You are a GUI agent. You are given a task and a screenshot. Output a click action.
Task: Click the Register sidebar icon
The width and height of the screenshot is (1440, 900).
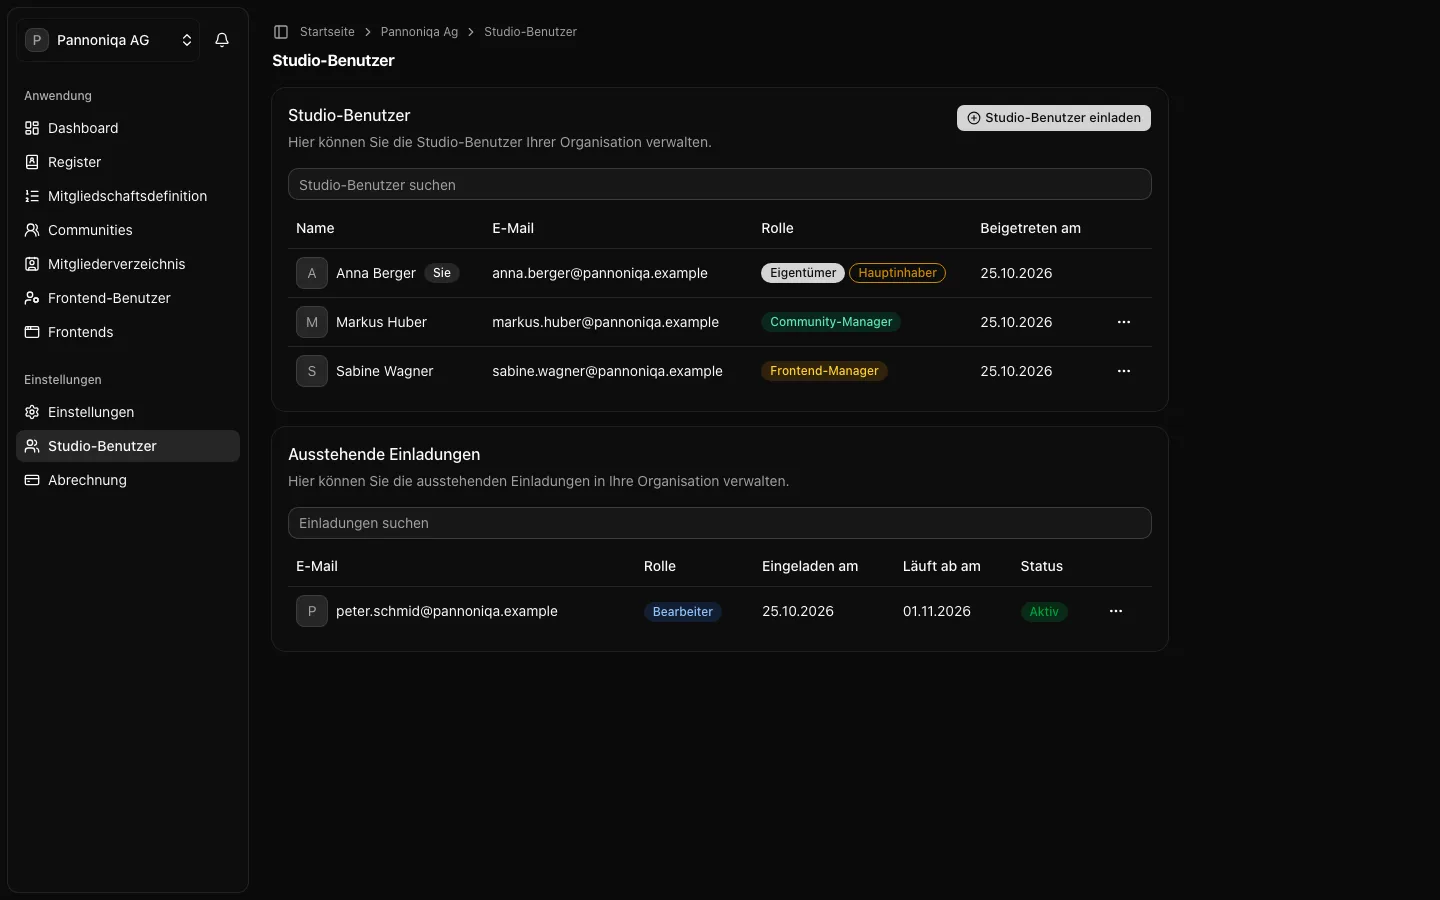click(x=32, y=162)
